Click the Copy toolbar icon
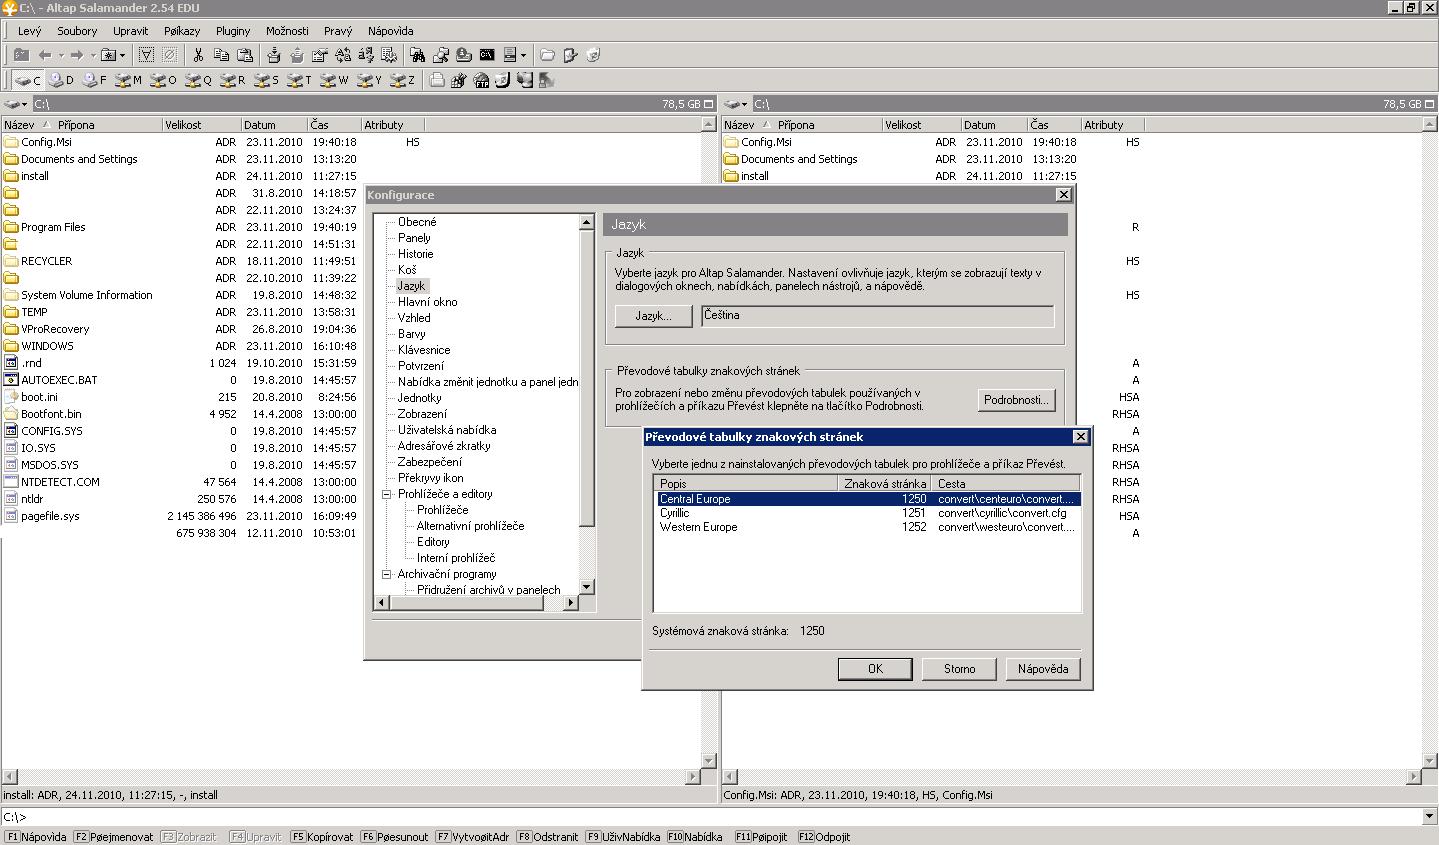This screenshot has width=1439, height=845. (x=221, y=55)
